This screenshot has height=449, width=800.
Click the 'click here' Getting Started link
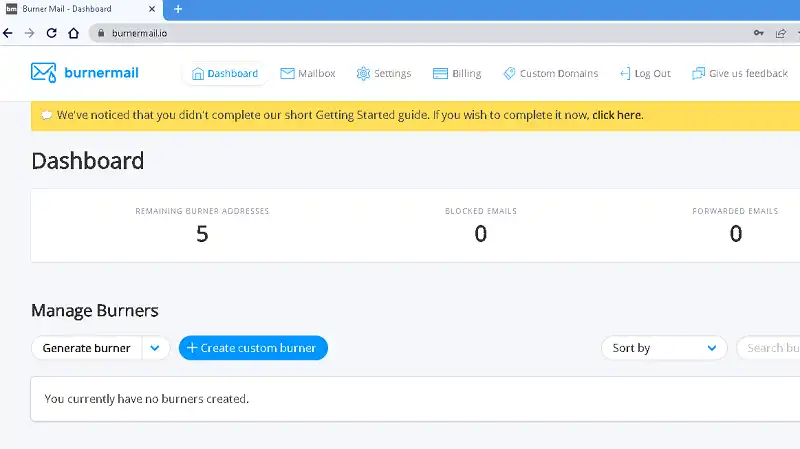pos(616,115)
